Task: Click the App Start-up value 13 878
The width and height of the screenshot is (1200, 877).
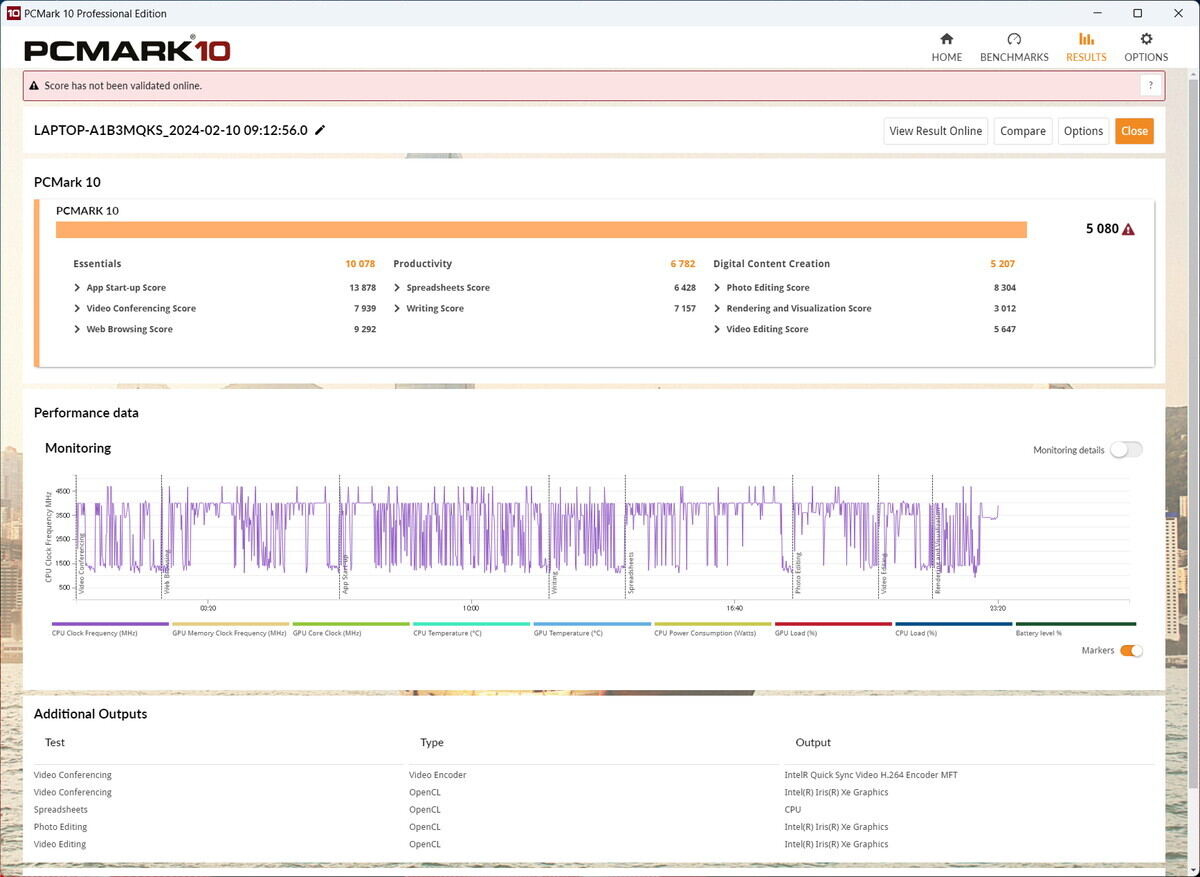Action: (362, 288)
